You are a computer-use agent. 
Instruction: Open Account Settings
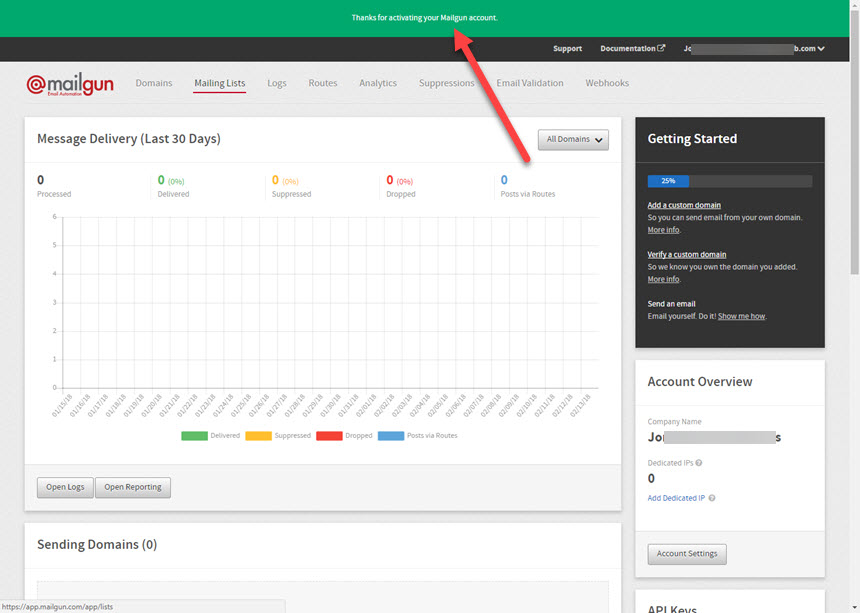click(x=687, y=554)
